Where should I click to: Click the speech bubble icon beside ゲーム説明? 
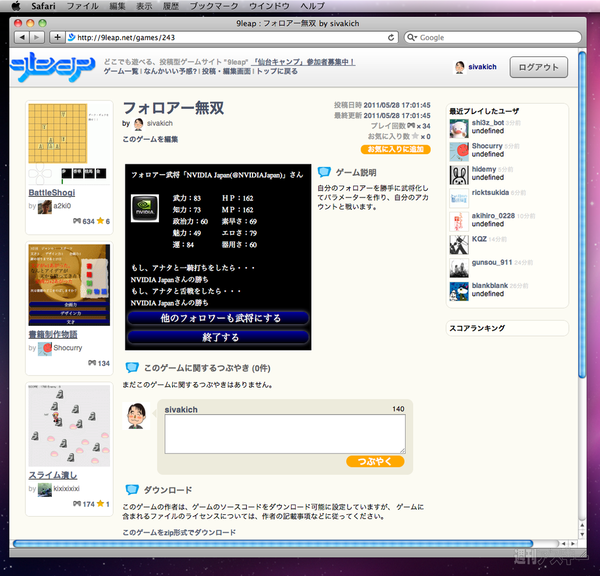coord(324,172)
